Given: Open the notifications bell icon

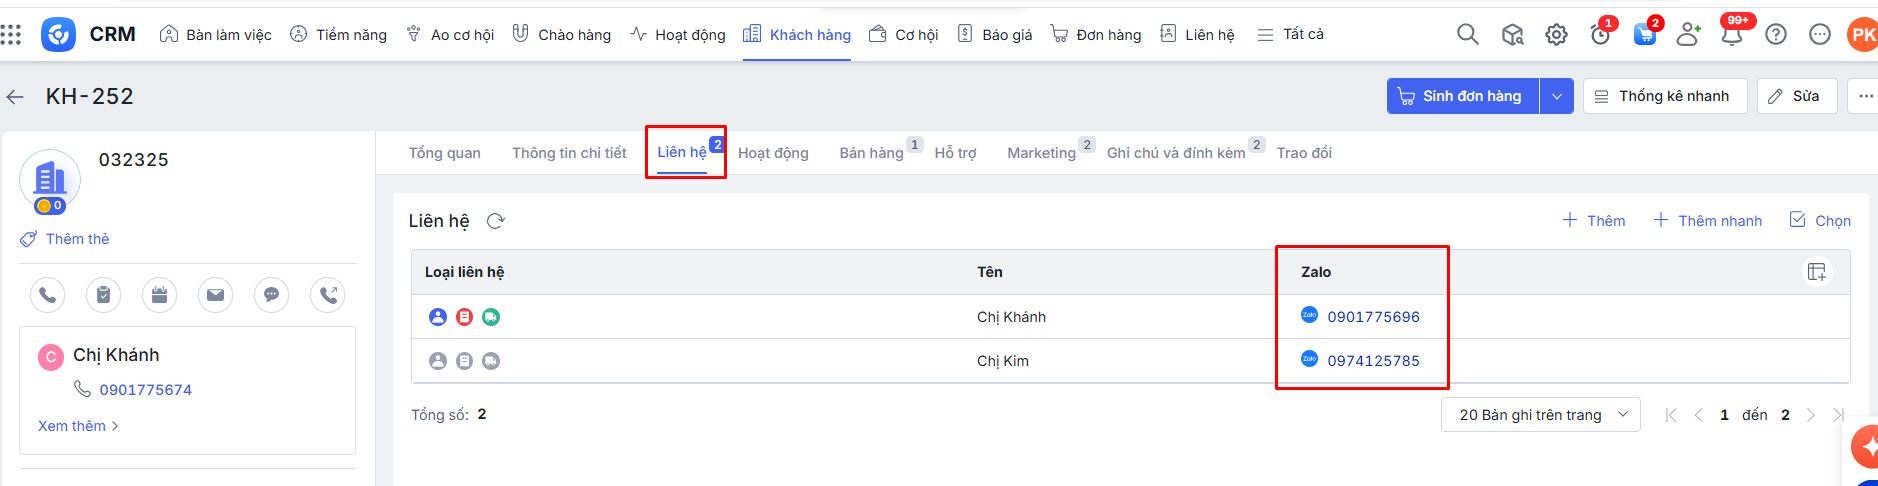Looking at the screenshot, I should tap(1731, 35).
